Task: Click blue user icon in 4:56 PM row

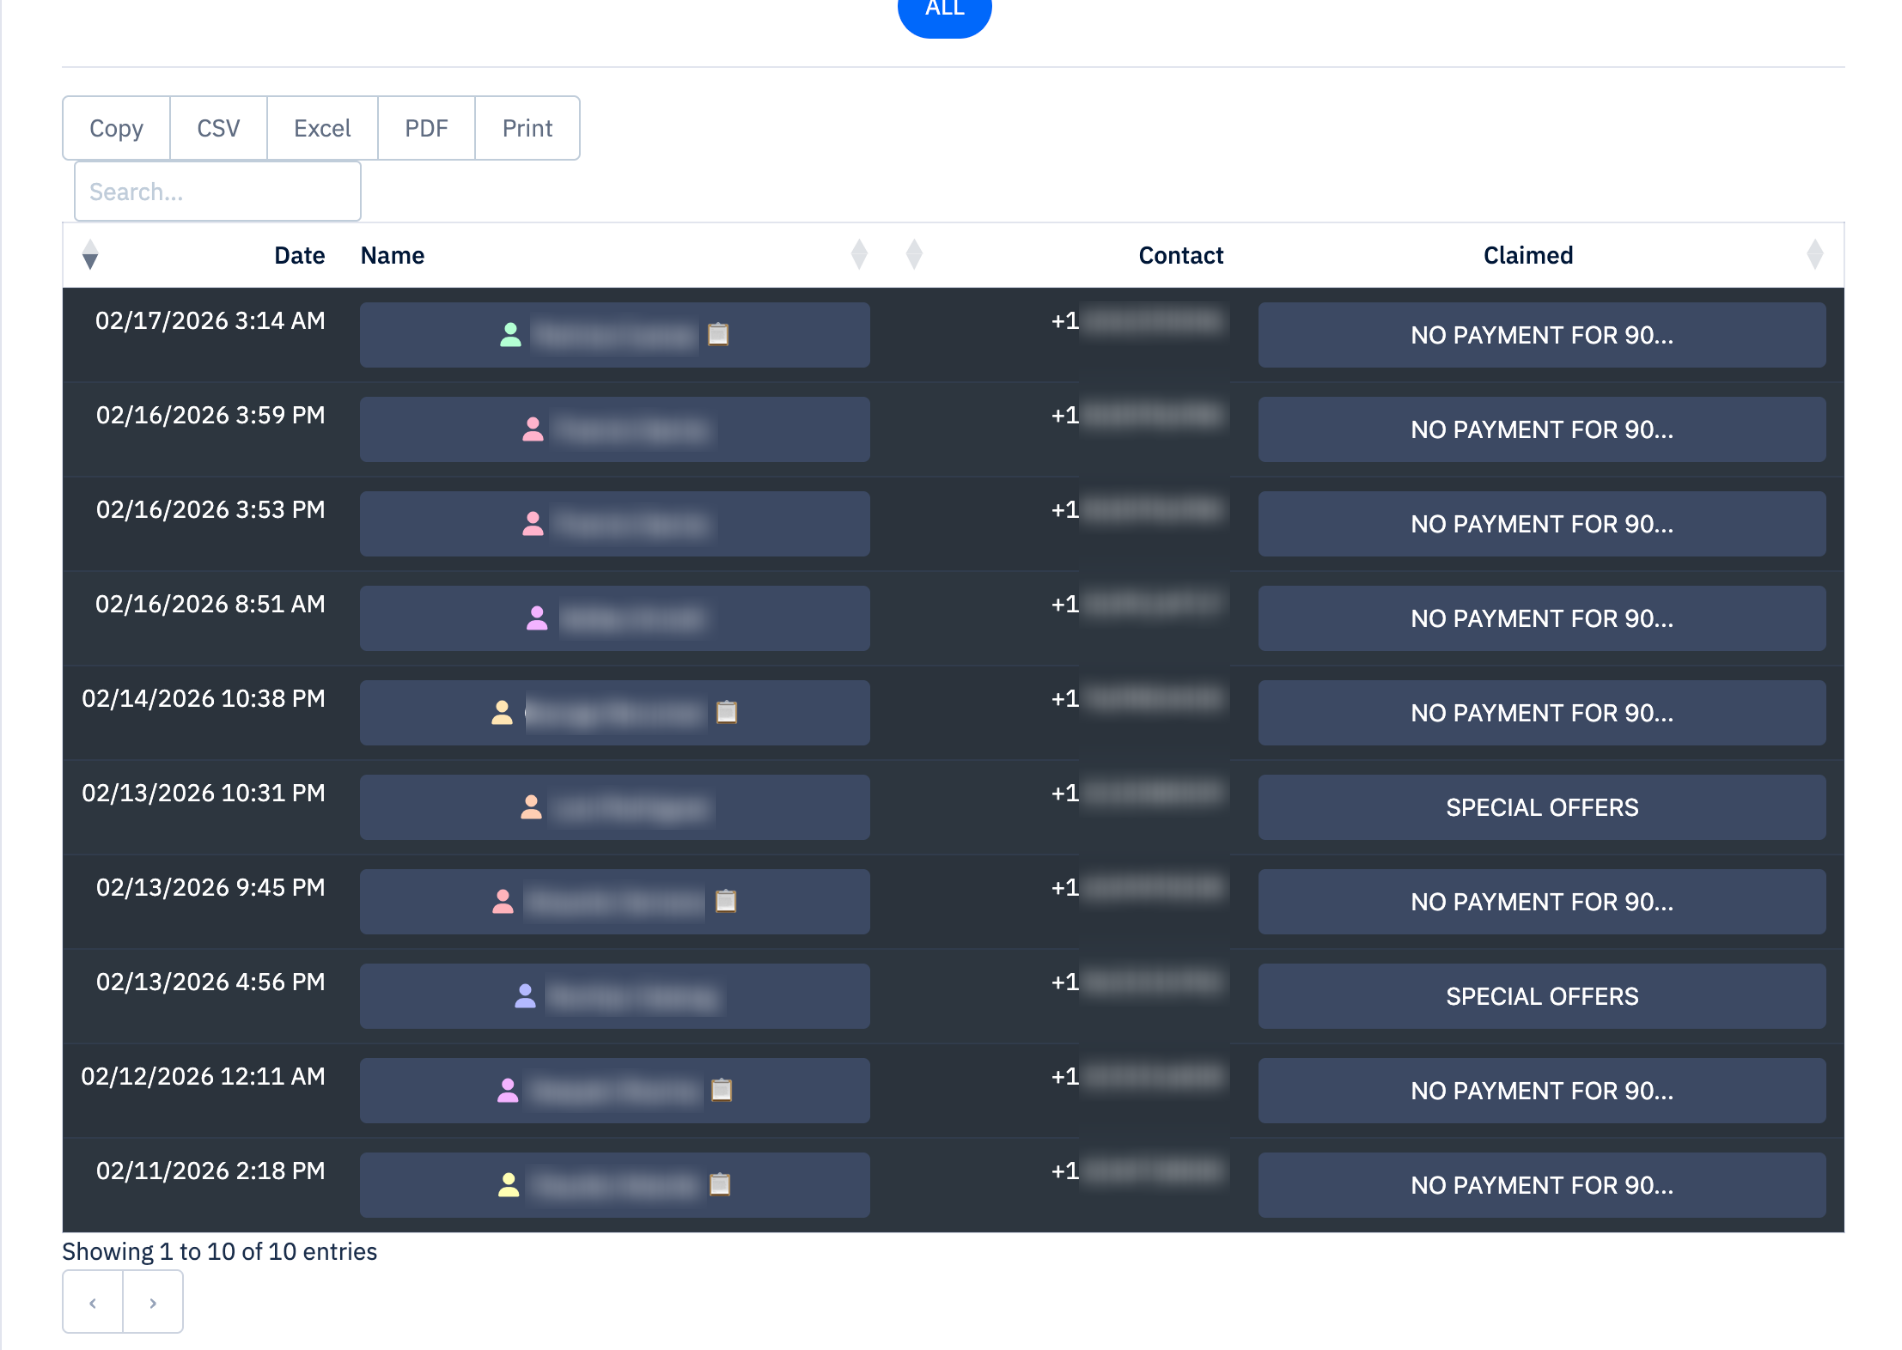Action: point(525,995)
